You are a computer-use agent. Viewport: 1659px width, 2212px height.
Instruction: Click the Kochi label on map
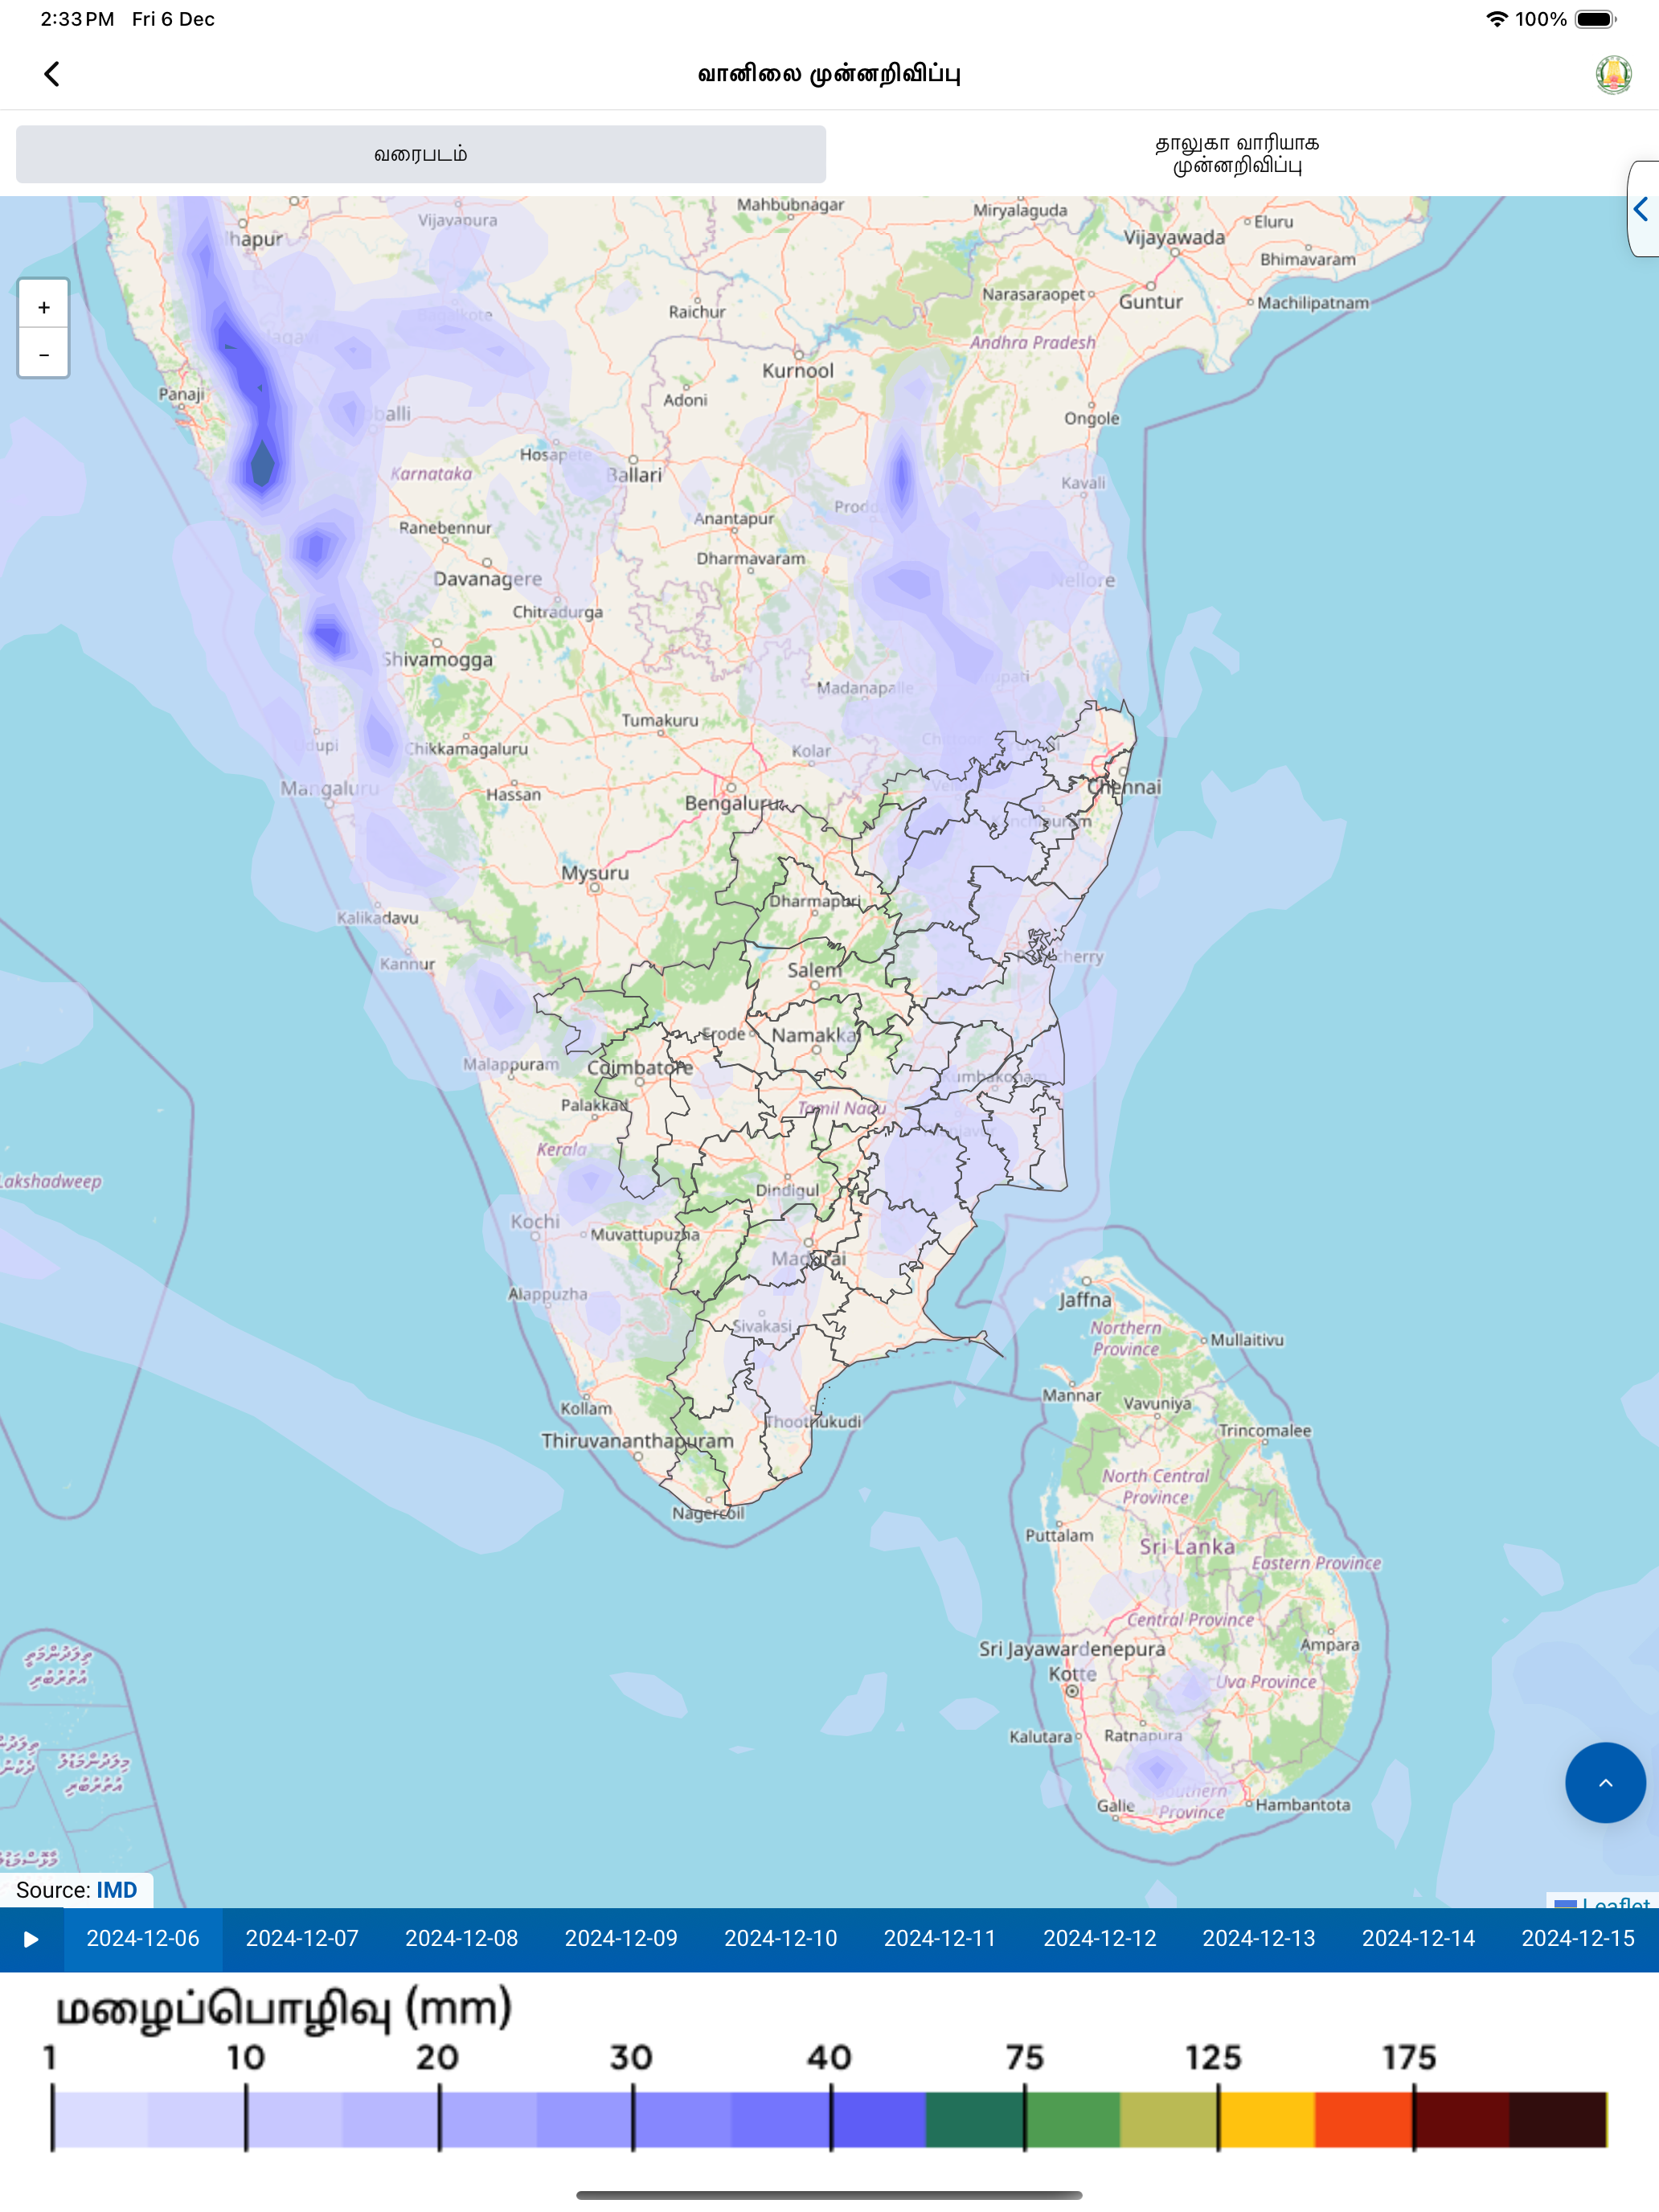point(535,1222)
